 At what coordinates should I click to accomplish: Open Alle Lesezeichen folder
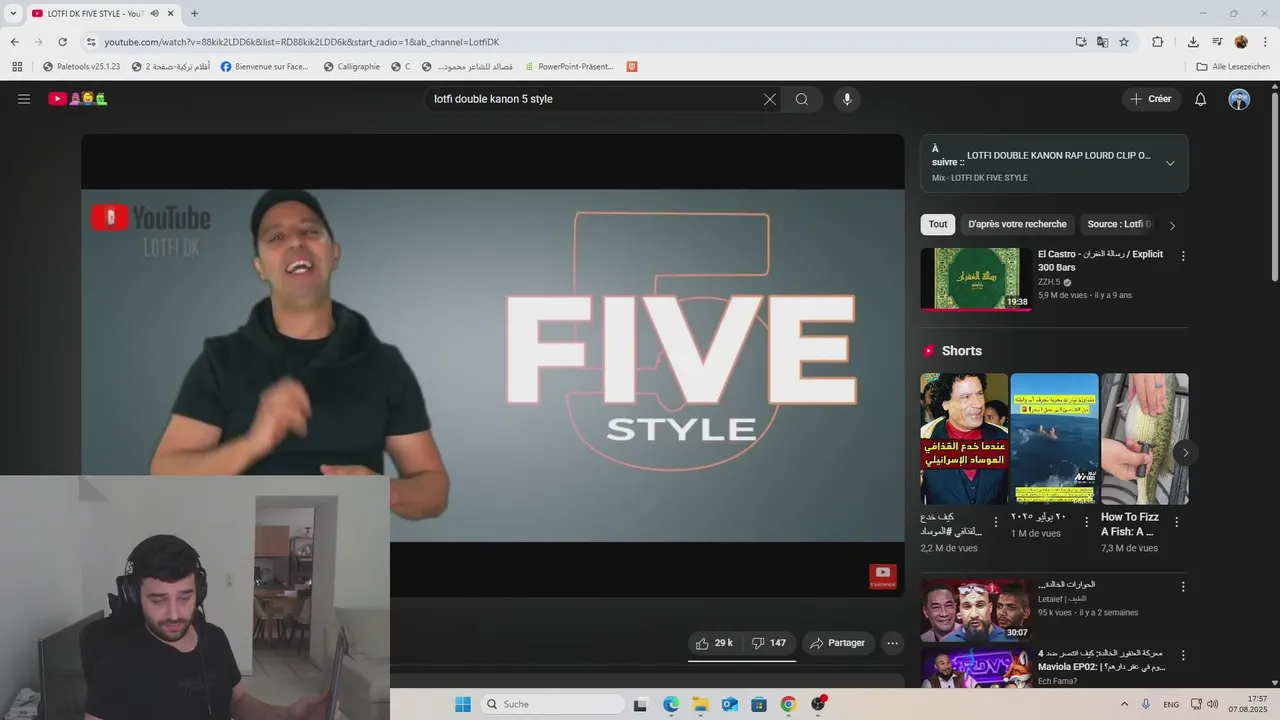(x=1233, y=67)
